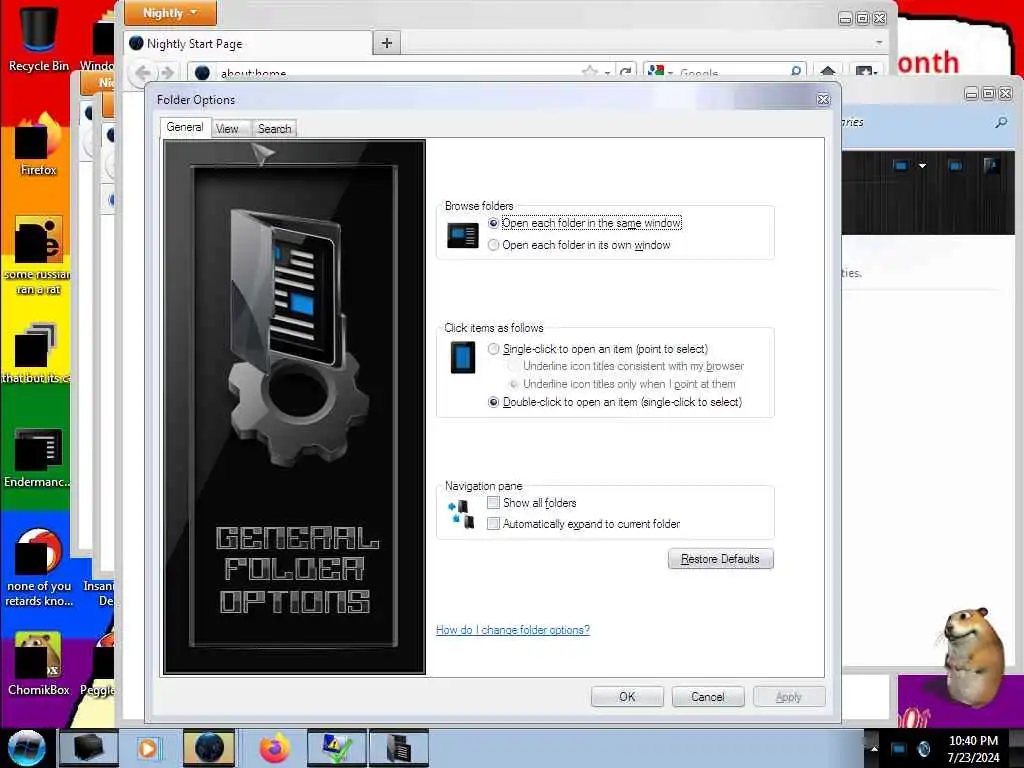Open the taskbar clock showing 10:40 PM
Viewport: 1024px width, 768px height.
pyautogui.click(x=973, y=748)
